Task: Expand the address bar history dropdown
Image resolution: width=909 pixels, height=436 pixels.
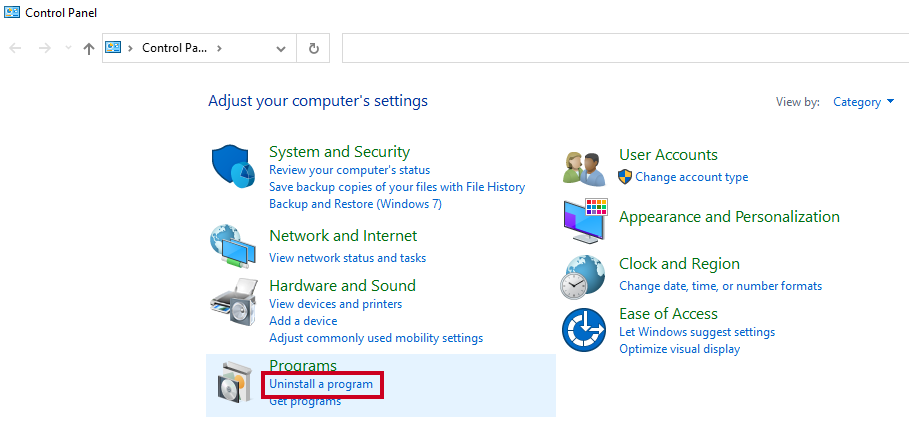Action: 281,49
